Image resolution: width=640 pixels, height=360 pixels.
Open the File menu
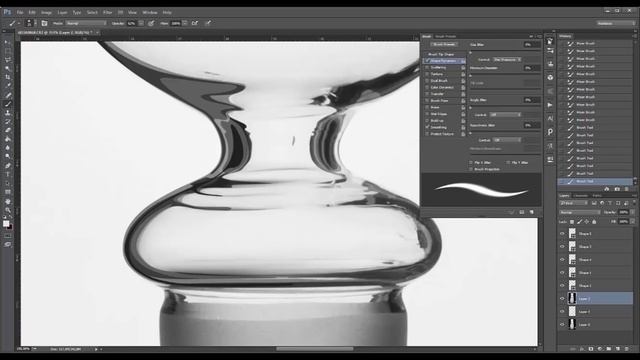[x=20, y=13]
